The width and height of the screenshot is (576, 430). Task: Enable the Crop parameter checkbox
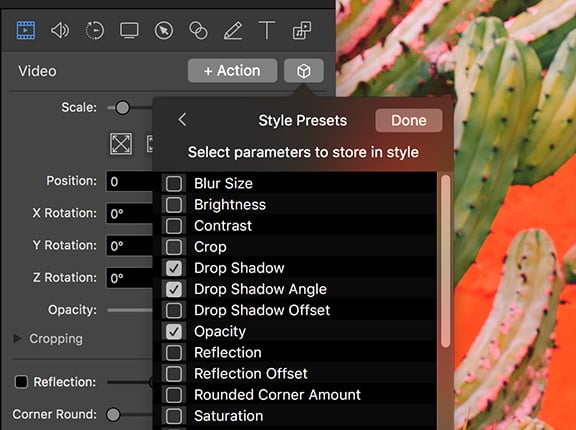174,247
